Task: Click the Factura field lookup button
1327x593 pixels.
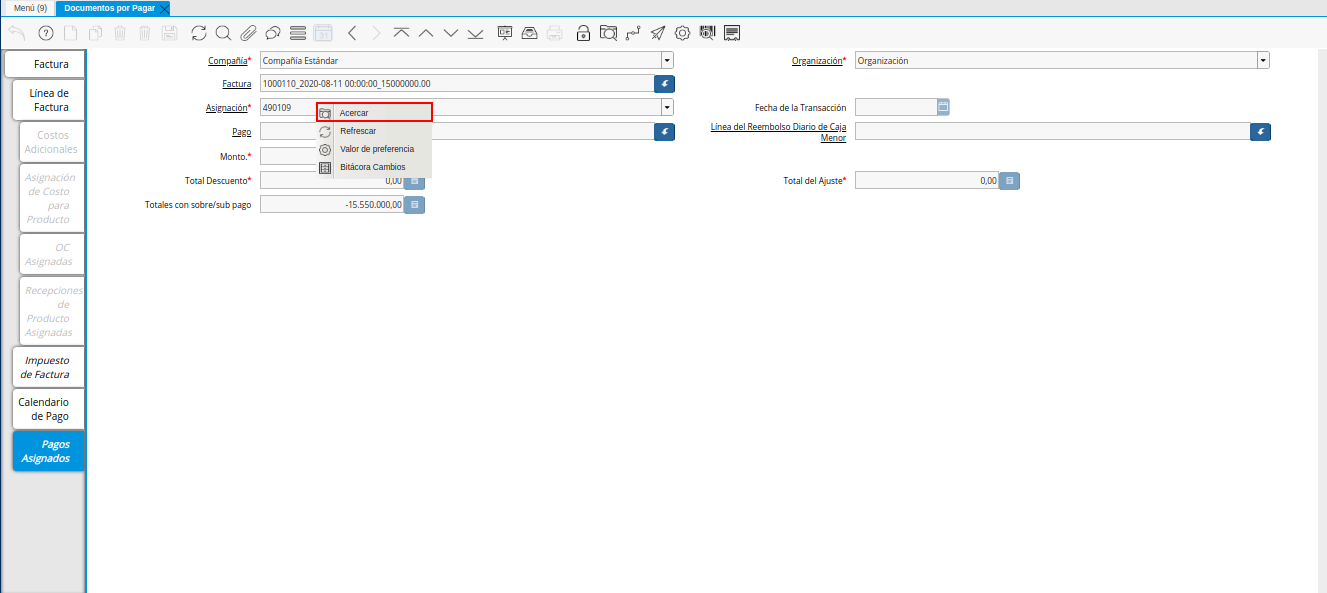Action: point(664,84)
